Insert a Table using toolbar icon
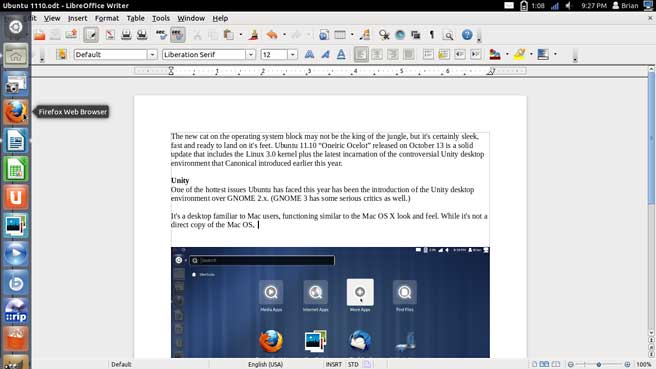 pos(340,35)
